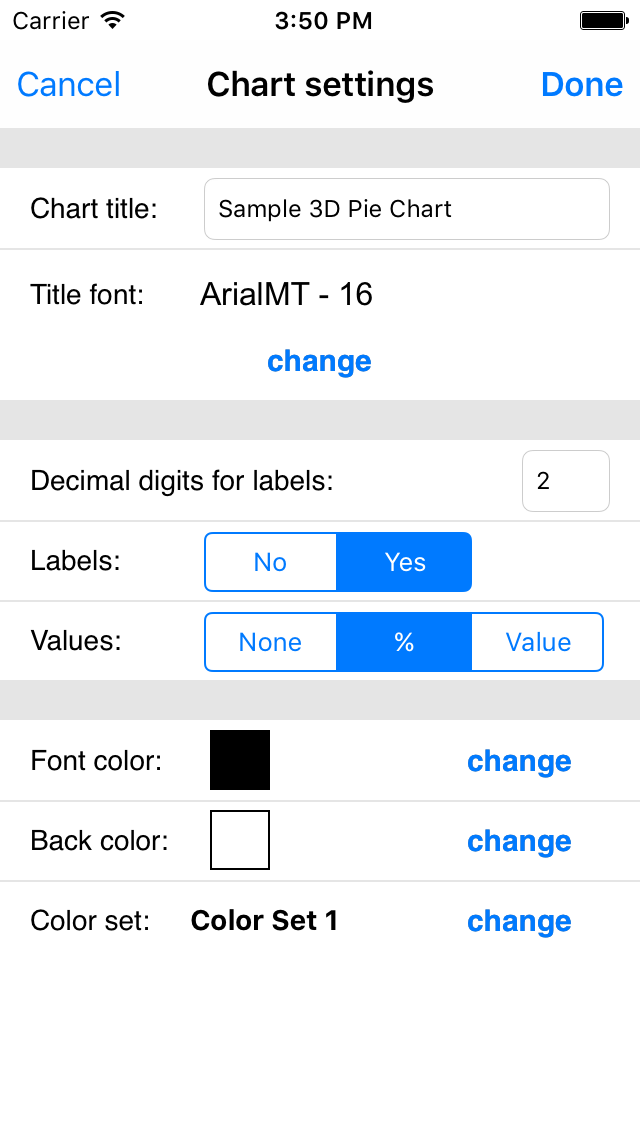Tap the Wi-Fi icon in status bar

113,20
